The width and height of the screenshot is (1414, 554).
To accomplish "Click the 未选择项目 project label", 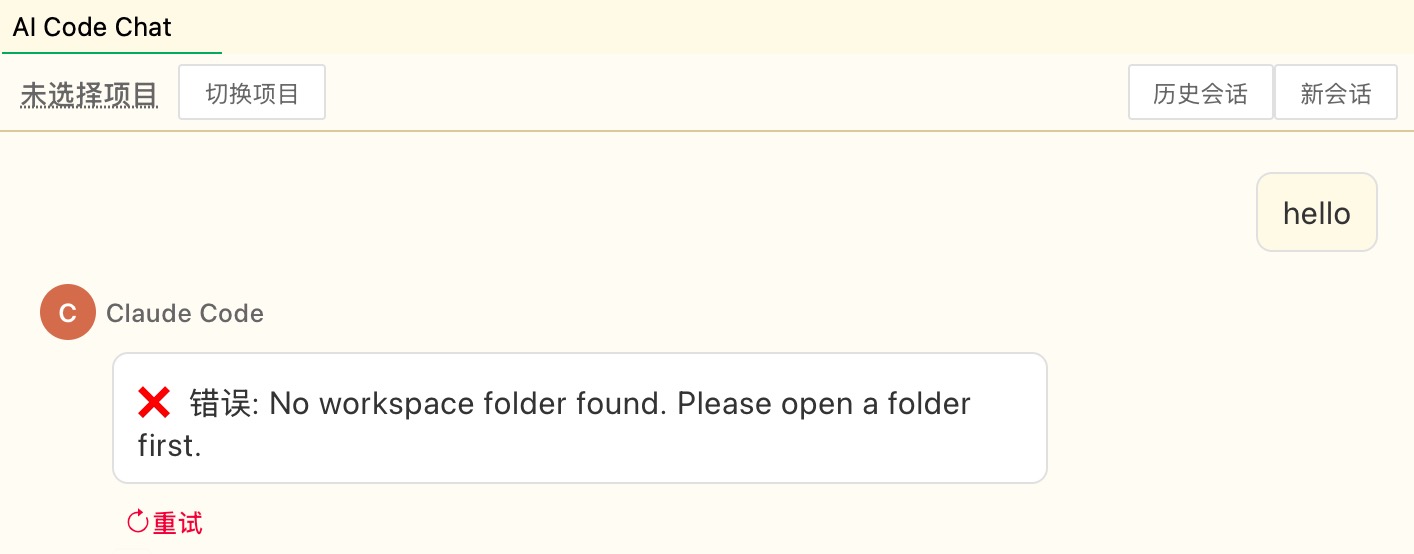I will (89, 94).
